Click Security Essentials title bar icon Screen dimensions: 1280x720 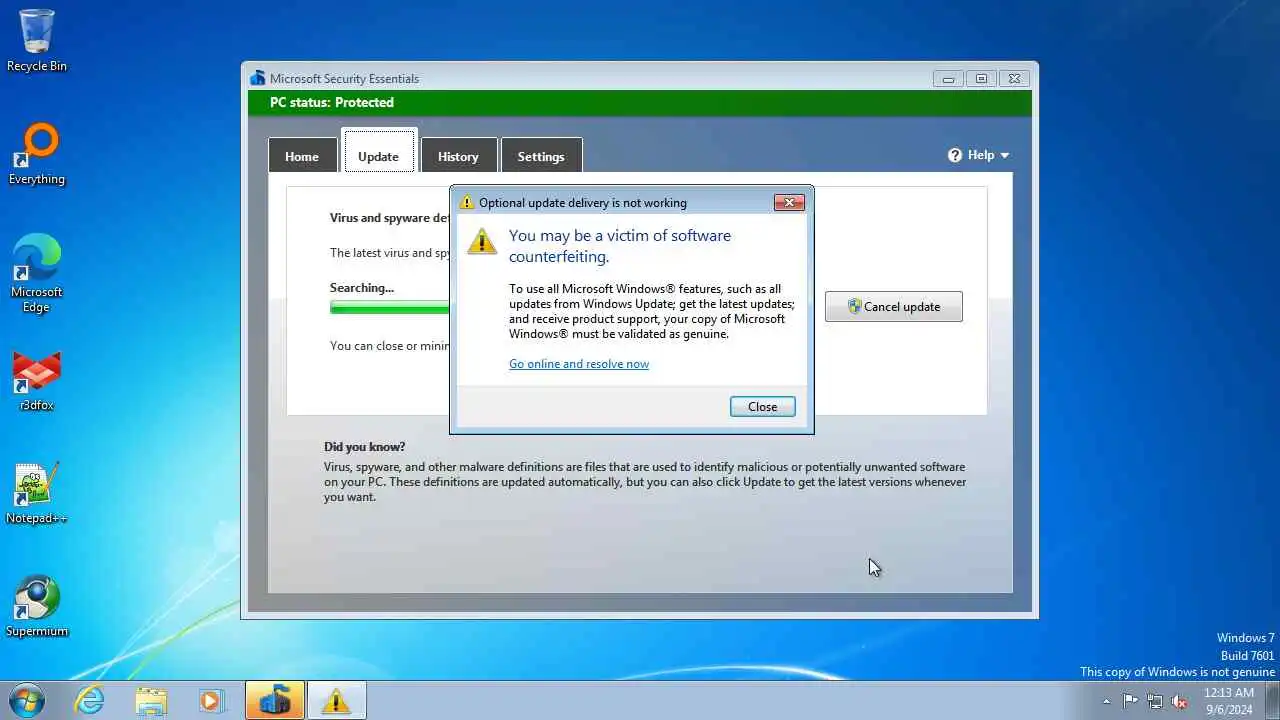(x=258, y=79)
